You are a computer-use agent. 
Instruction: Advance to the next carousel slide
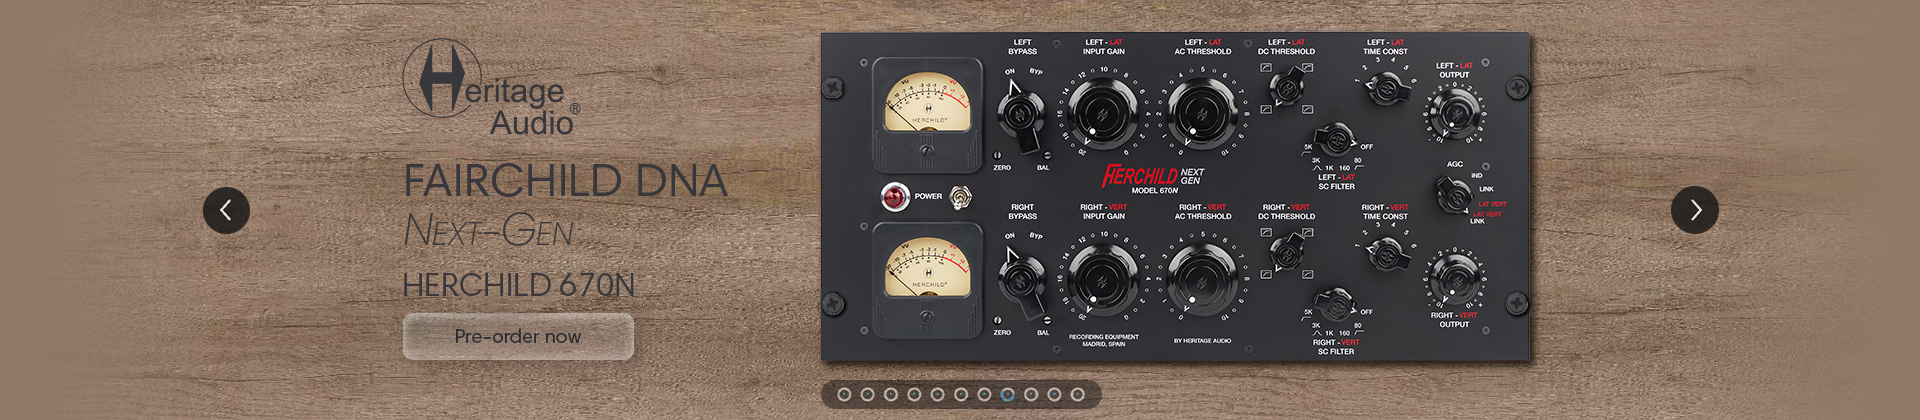(1694, 210)
